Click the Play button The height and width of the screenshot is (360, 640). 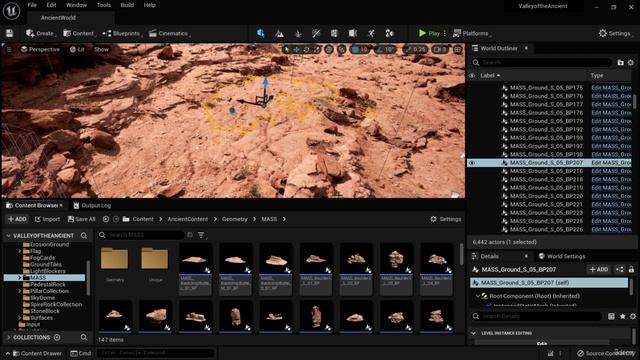click(429, 33)
